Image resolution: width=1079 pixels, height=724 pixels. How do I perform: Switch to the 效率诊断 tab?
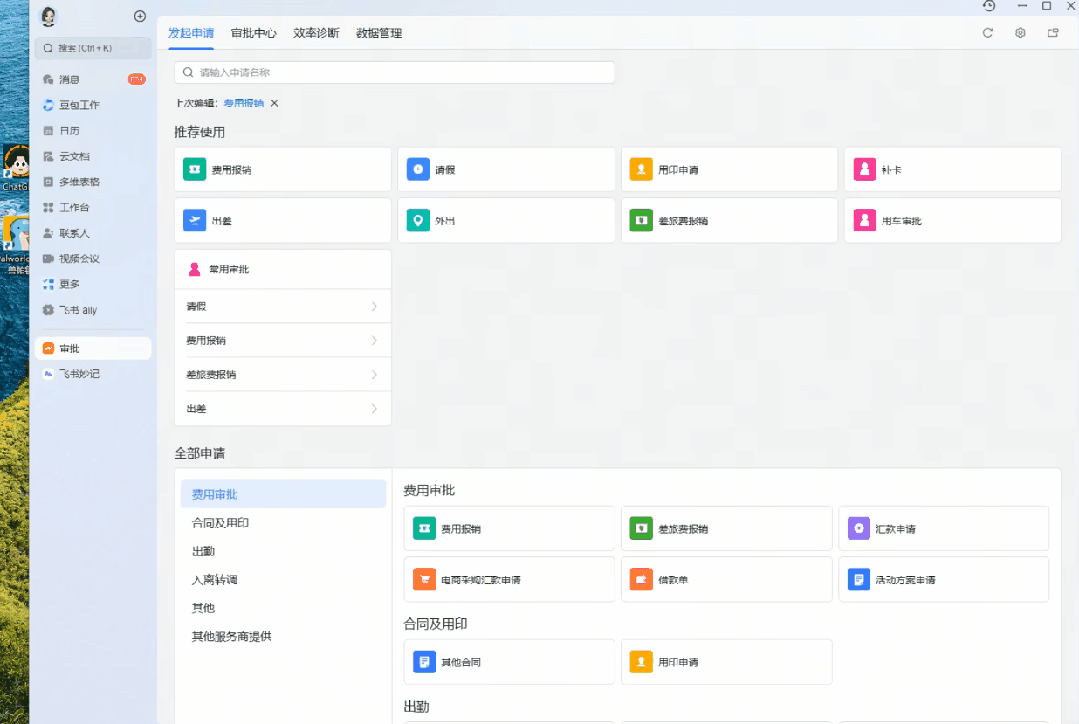[x=316, y=33]
